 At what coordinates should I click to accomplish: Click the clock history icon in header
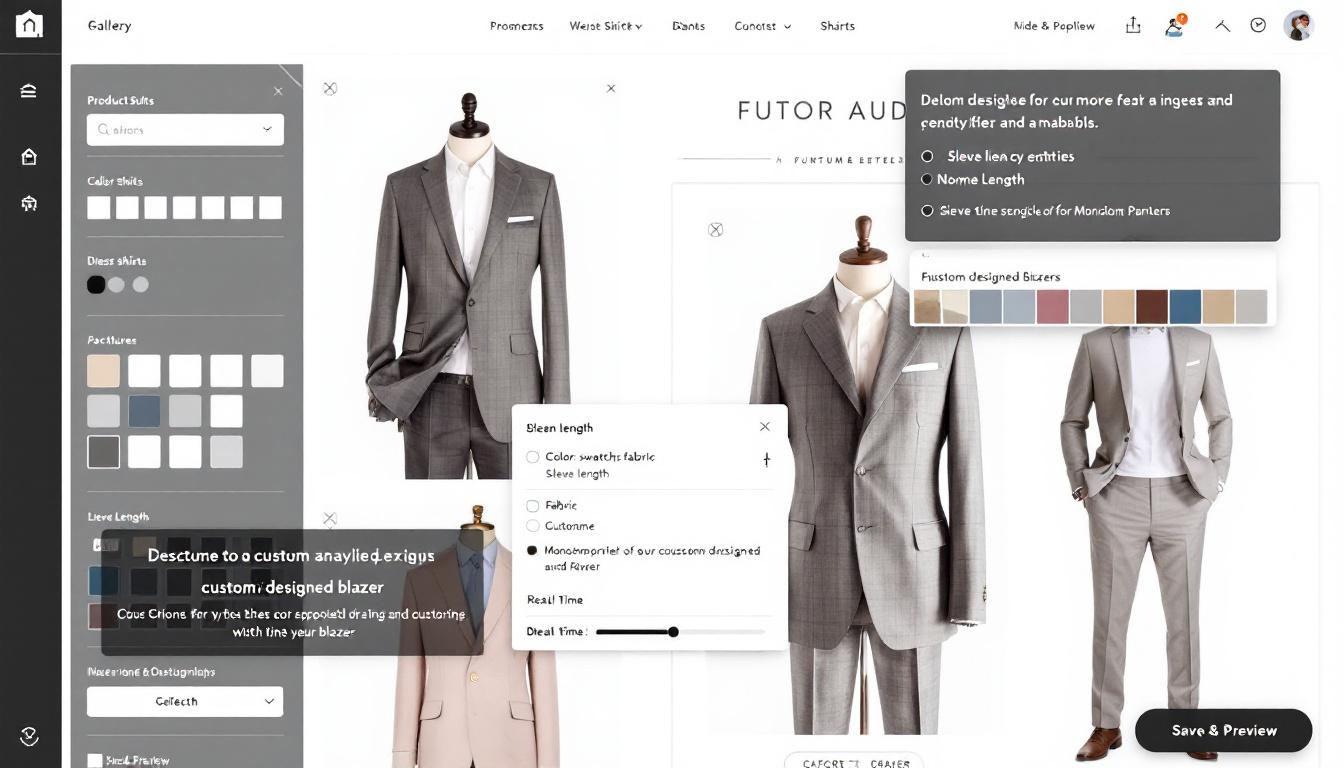1258,26
